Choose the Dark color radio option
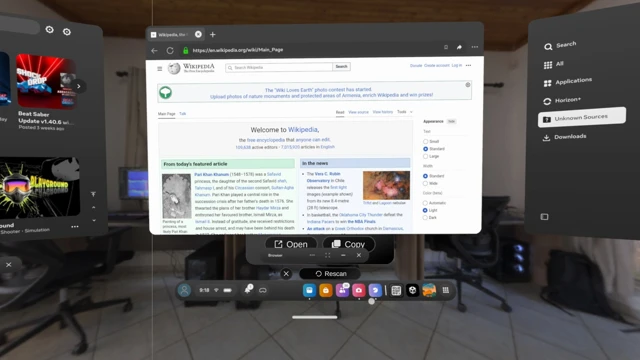The width and height of the screenshot is (640, 360). (x=425, y=218)
